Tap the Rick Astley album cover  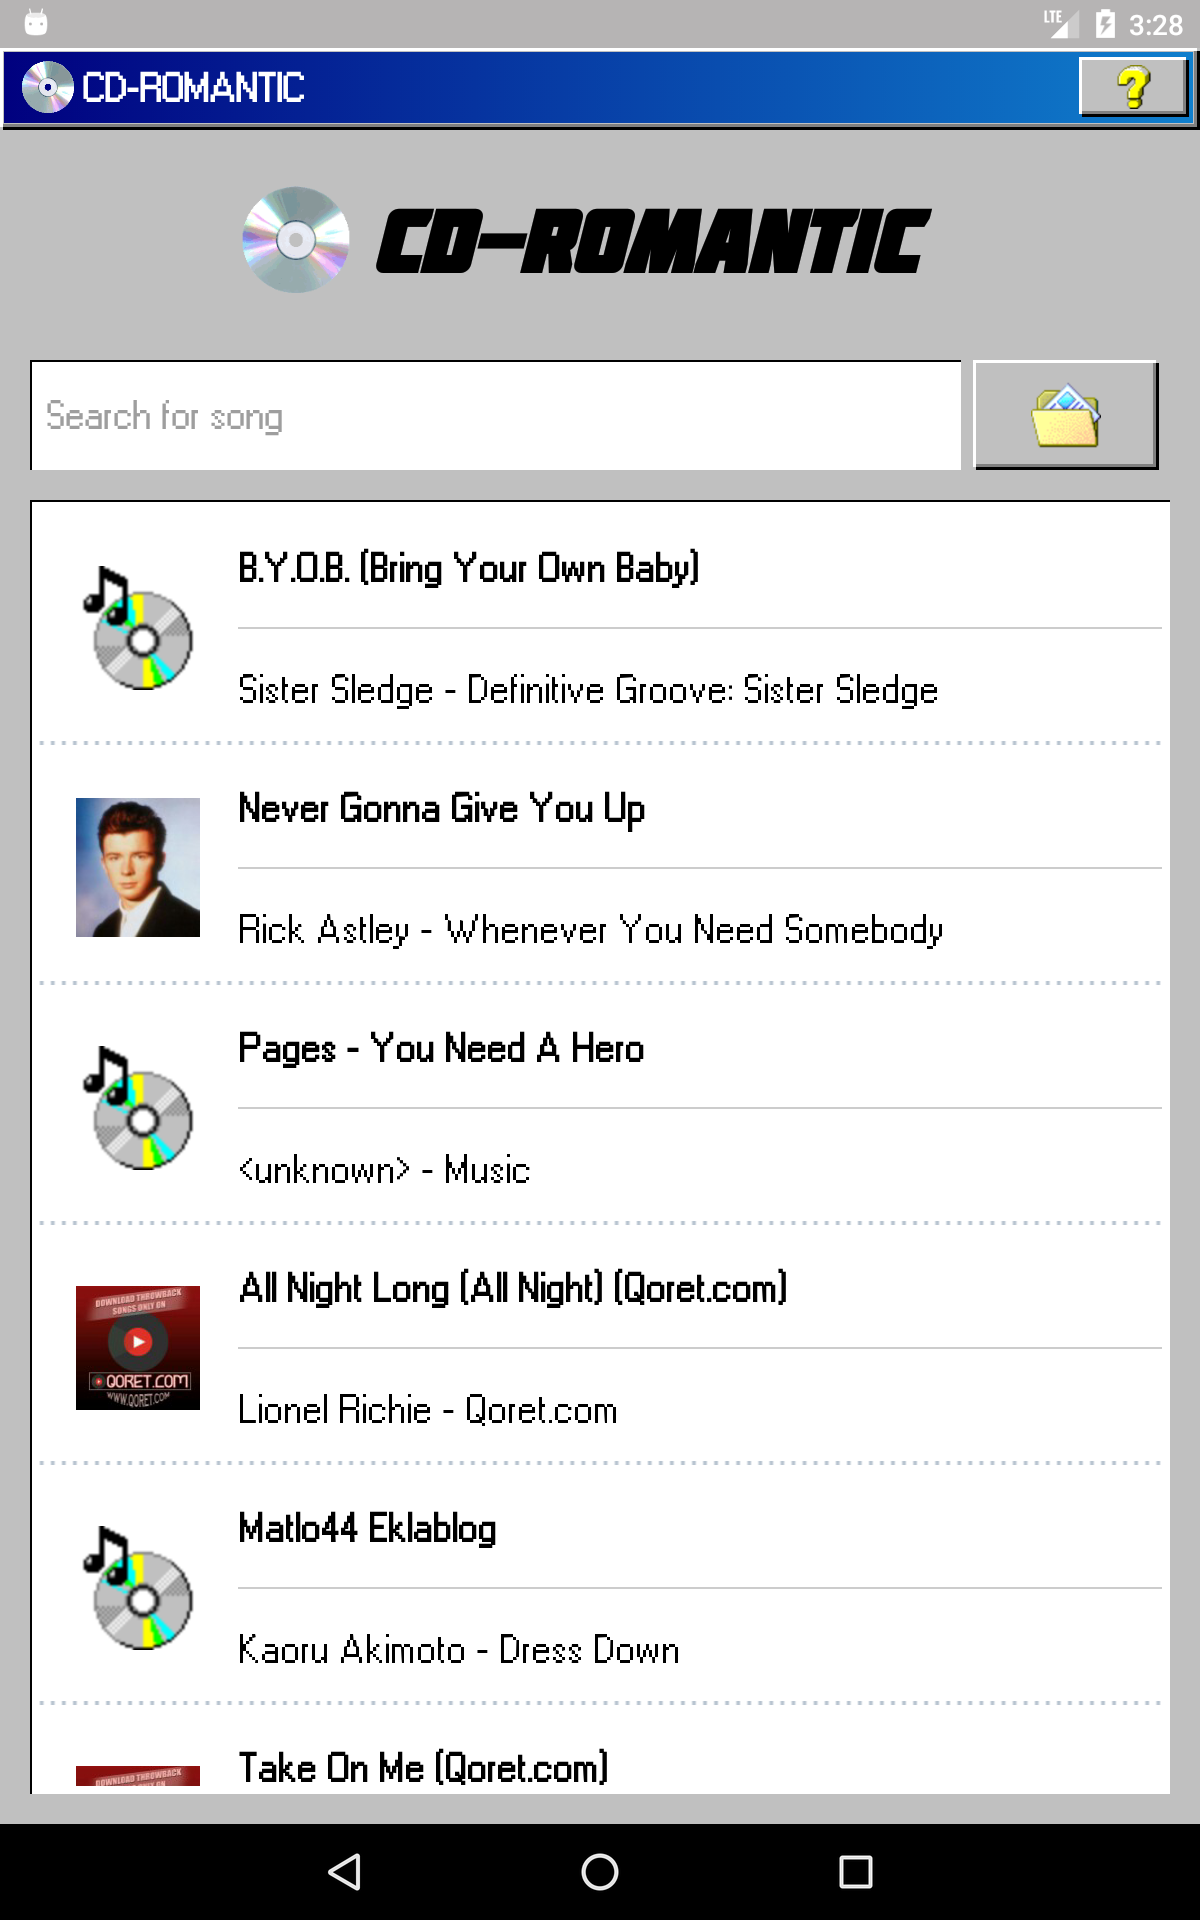(x=138, y=867)
